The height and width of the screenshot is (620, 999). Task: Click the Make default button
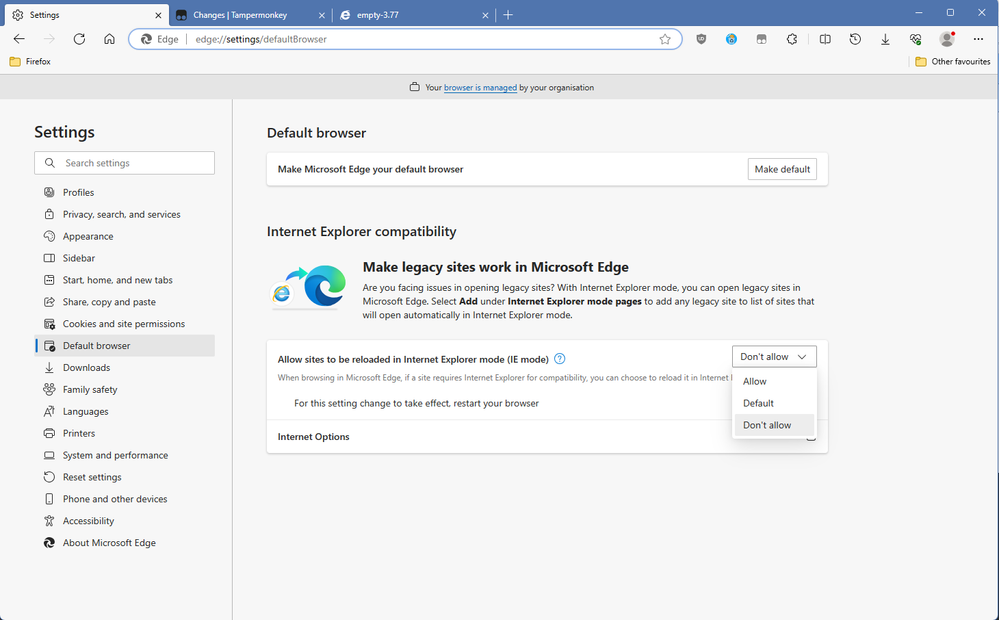782,169
